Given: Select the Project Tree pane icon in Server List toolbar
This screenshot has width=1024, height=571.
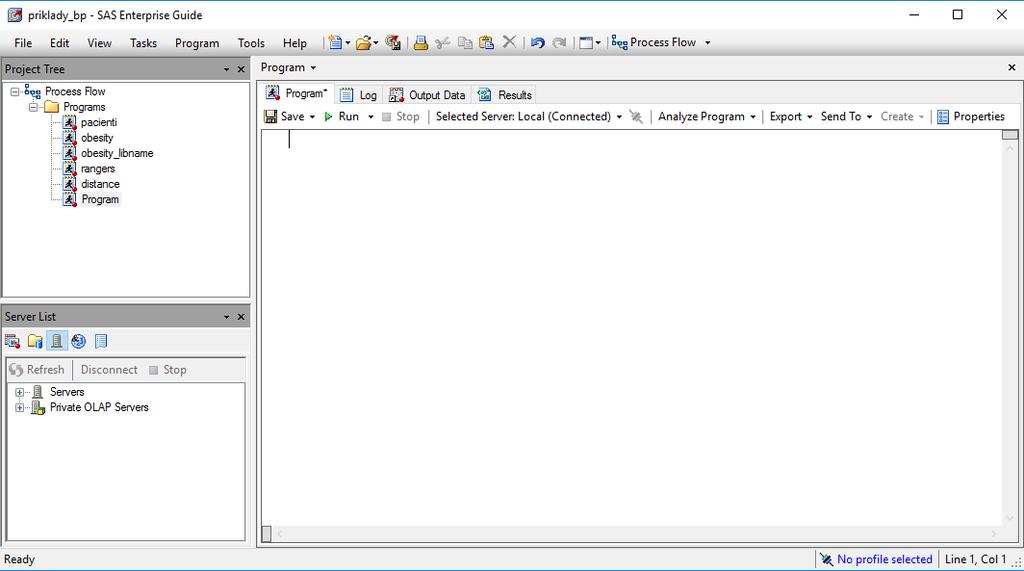Looking at the screenshot, I should (x=12, y=341).
